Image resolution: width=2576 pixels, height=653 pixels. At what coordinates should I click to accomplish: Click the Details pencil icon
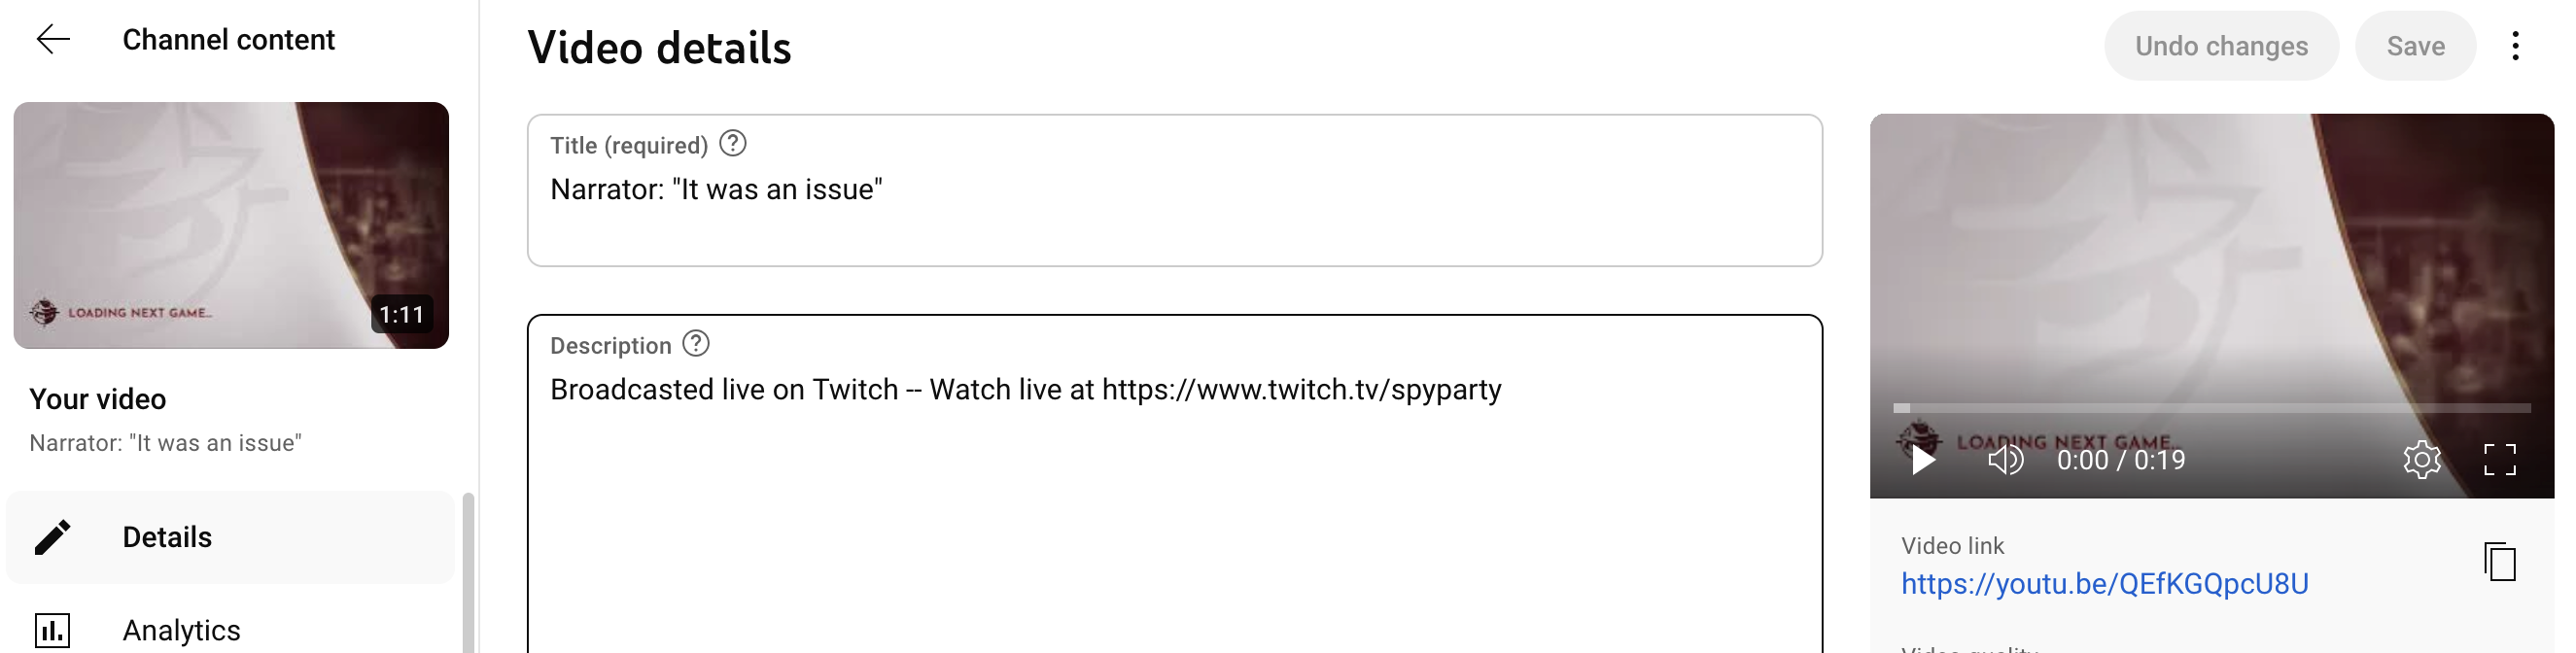coord(52,537)
